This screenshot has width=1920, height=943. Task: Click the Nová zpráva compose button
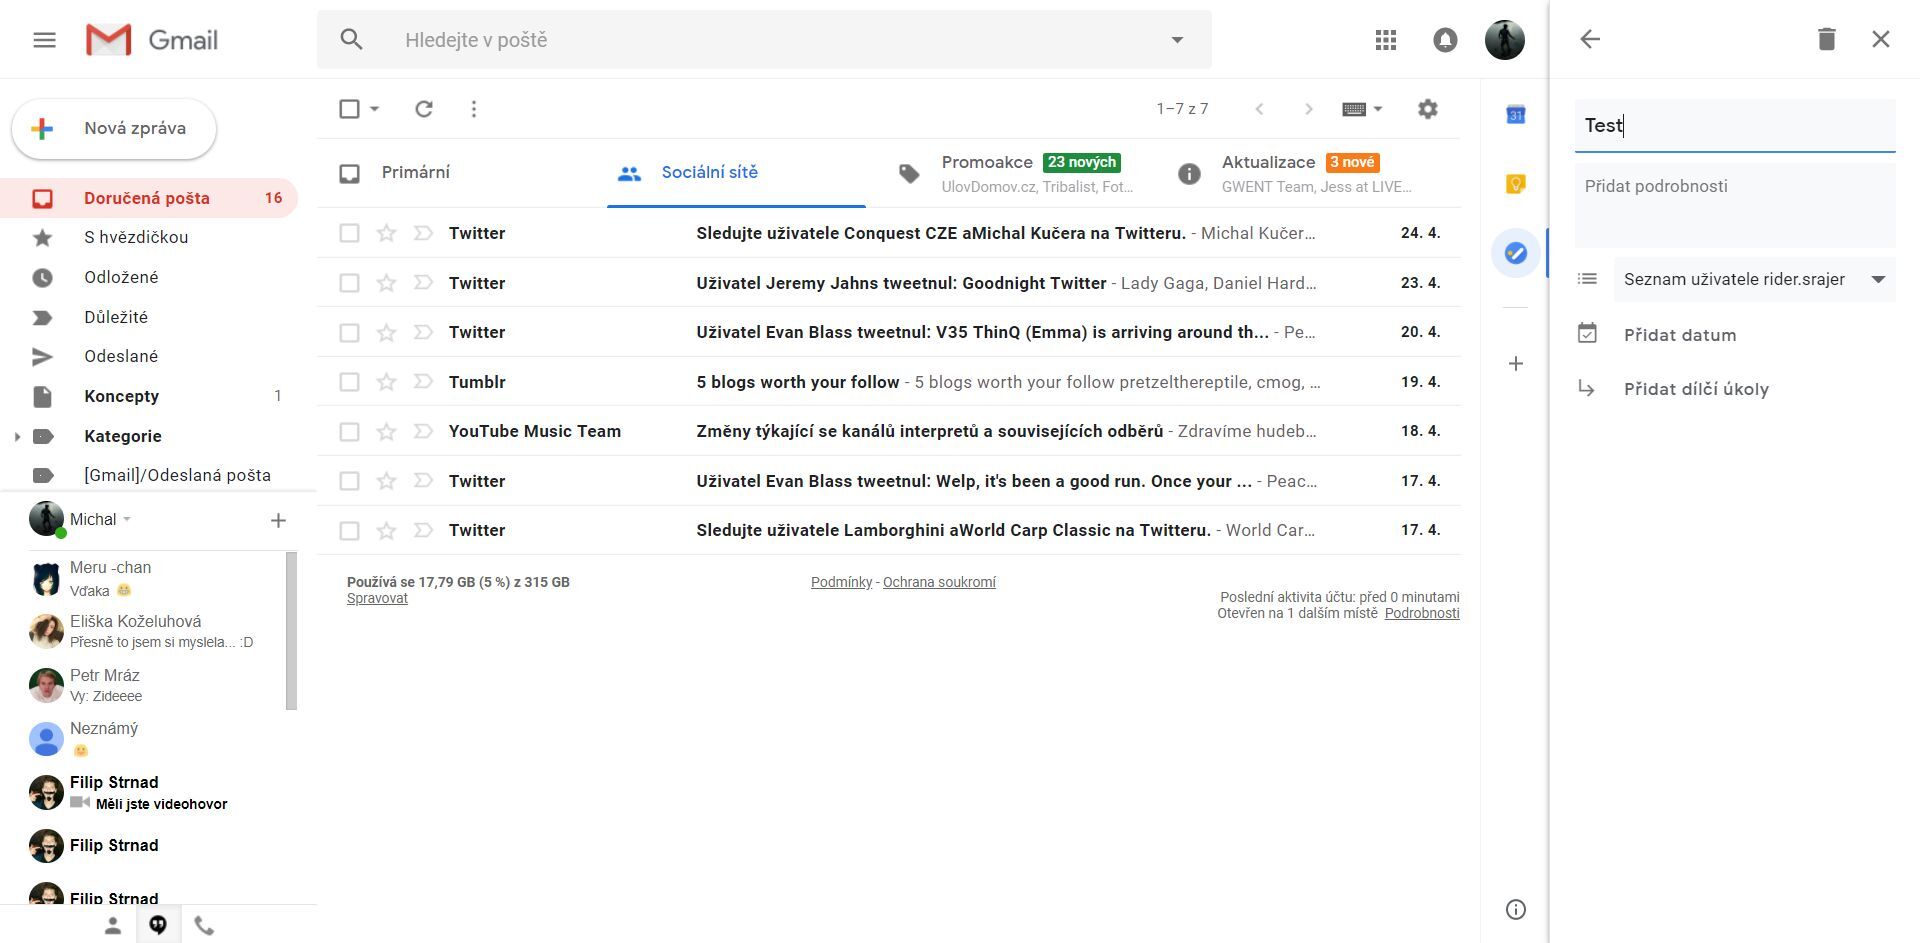click(x=113, y=128)
